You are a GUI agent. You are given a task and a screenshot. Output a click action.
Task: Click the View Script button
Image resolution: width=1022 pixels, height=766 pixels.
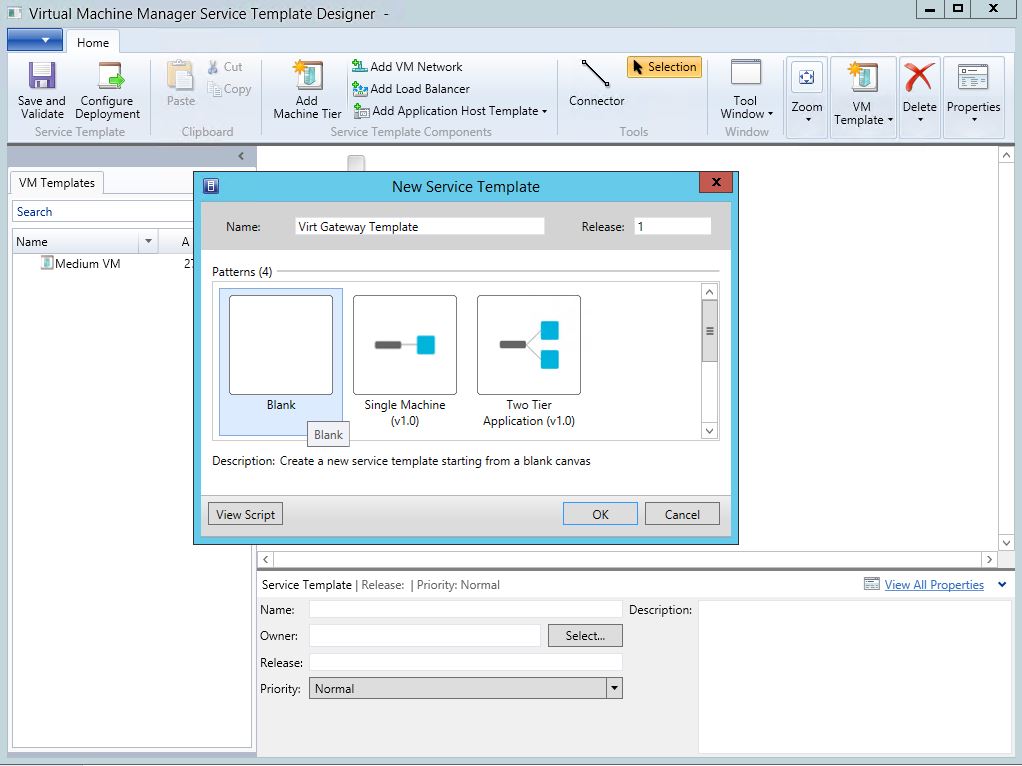(244, 513)
